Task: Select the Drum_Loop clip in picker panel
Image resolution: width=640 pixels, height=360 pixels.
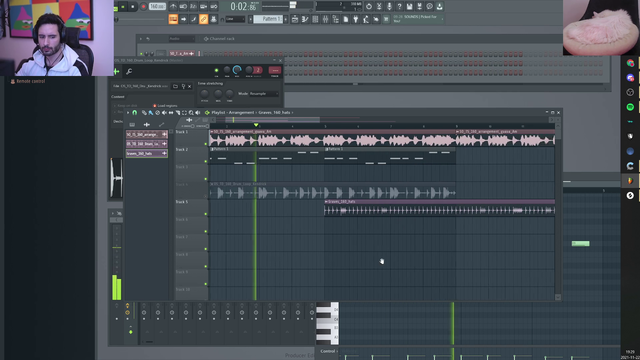Action: (x=147, y=144)
